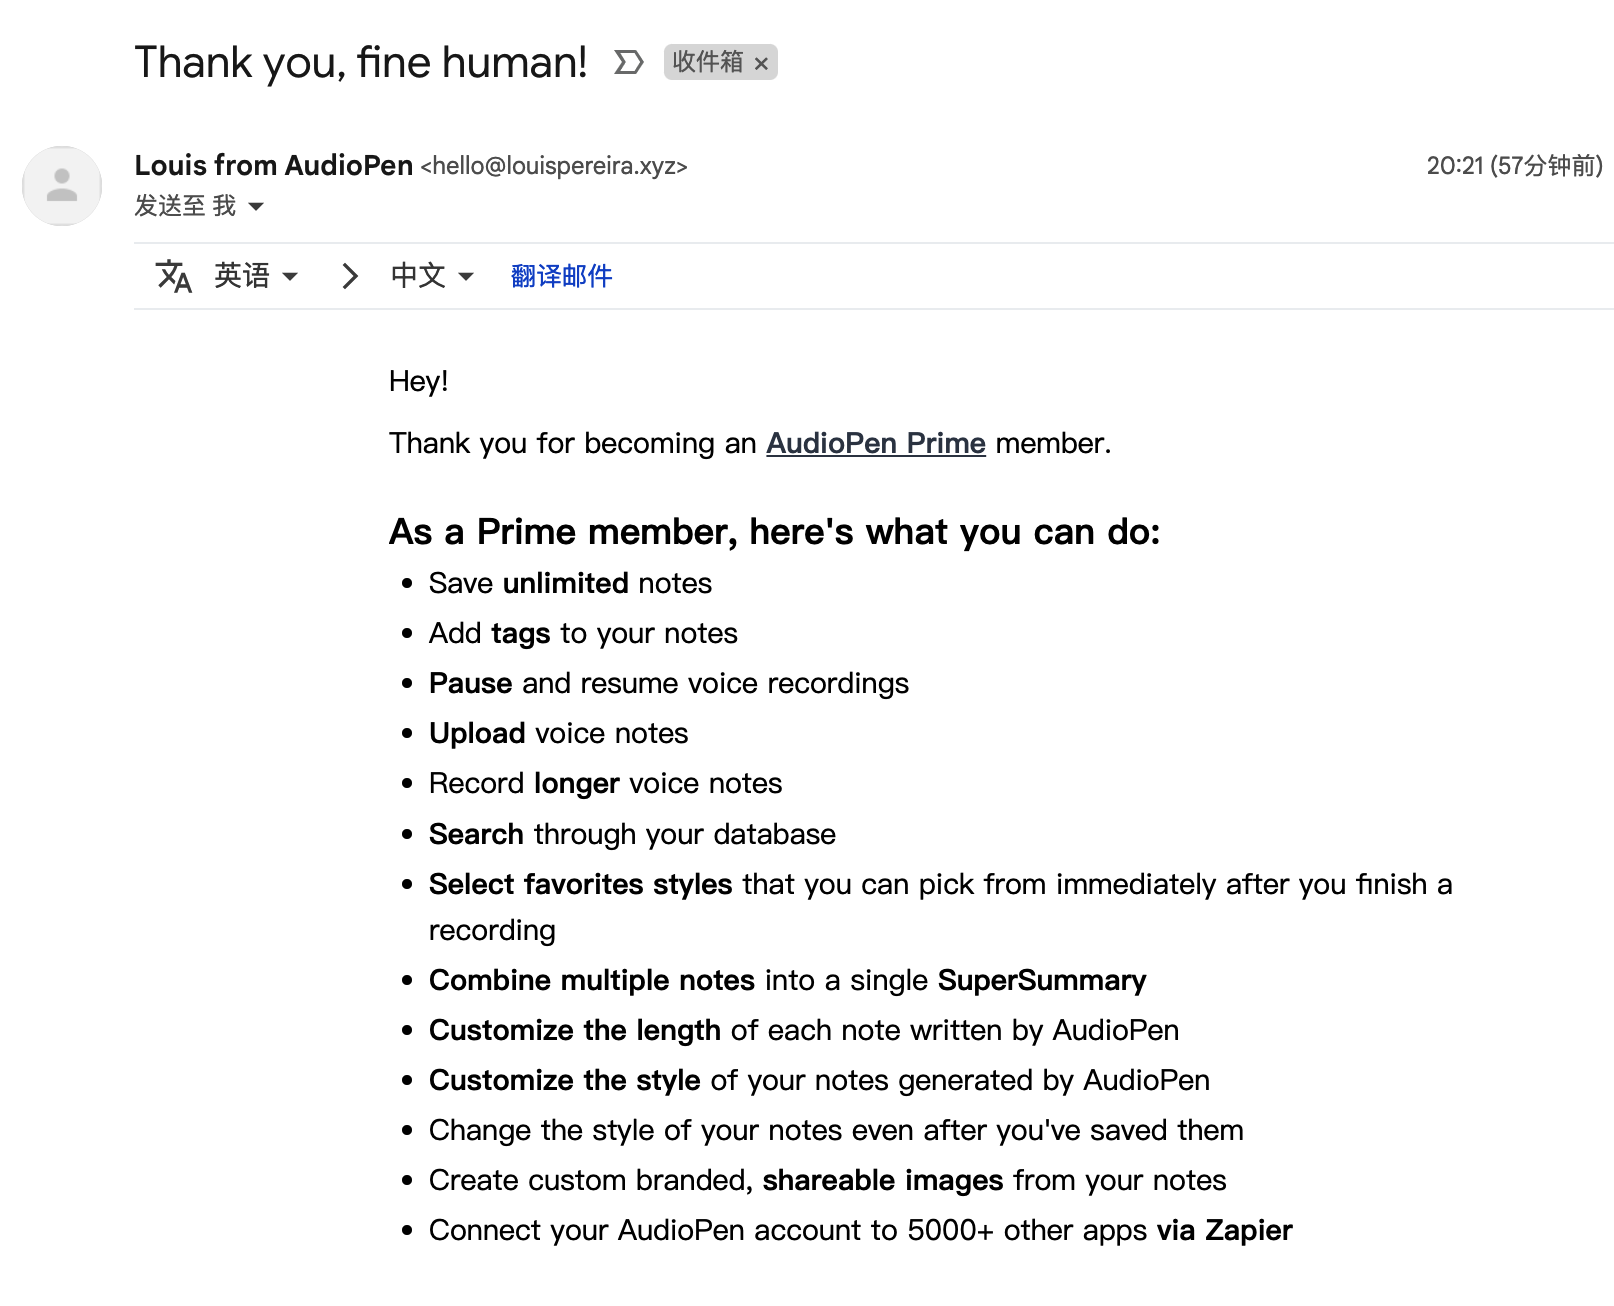Image resolution: width=1614 pixels, height=1306 pixels.
Task: Click the subject line Thank you, fine human!
Action: point(361,62)
